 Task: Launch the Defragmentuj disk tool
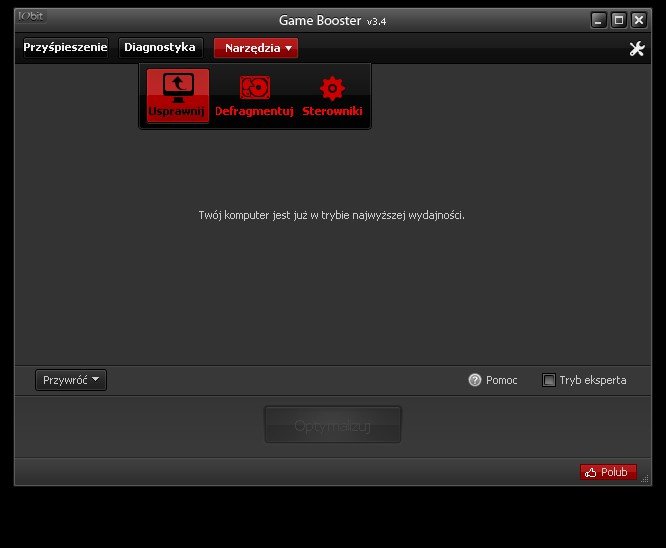click(254, 96)
